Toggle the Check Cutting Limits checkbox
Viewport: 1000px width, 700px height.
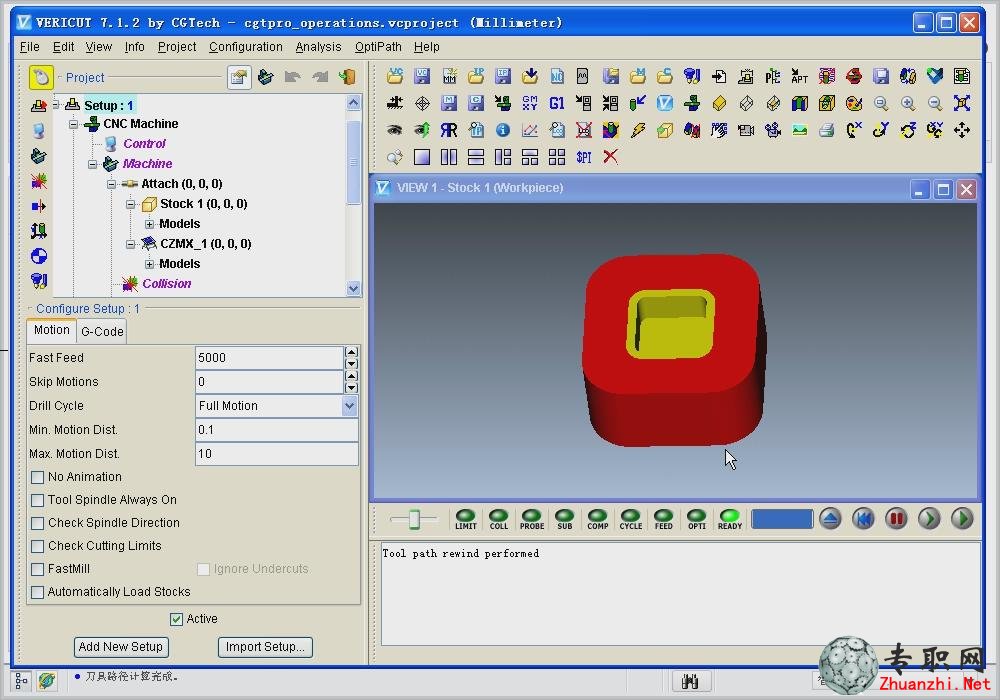point(38,546)
